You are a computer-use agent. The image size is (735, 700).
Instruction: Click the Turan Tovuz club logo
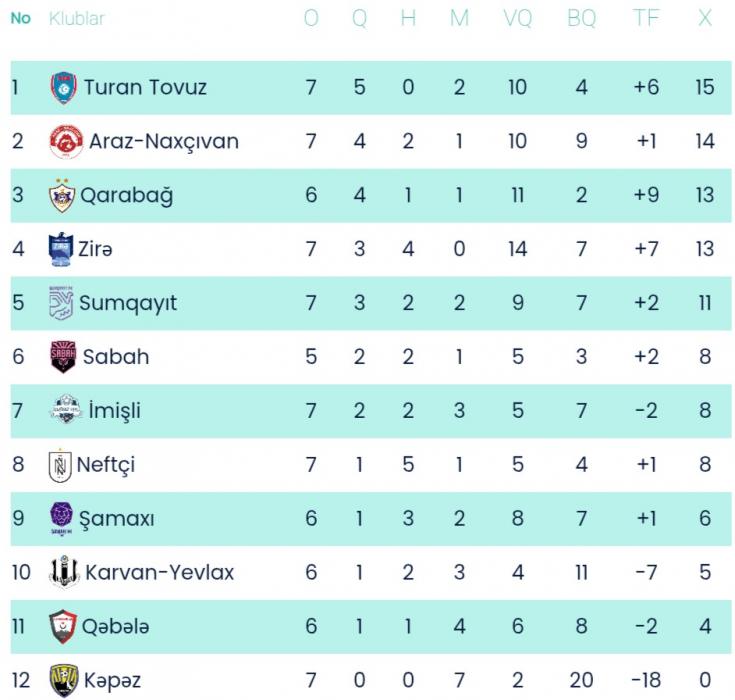point(63,87)
